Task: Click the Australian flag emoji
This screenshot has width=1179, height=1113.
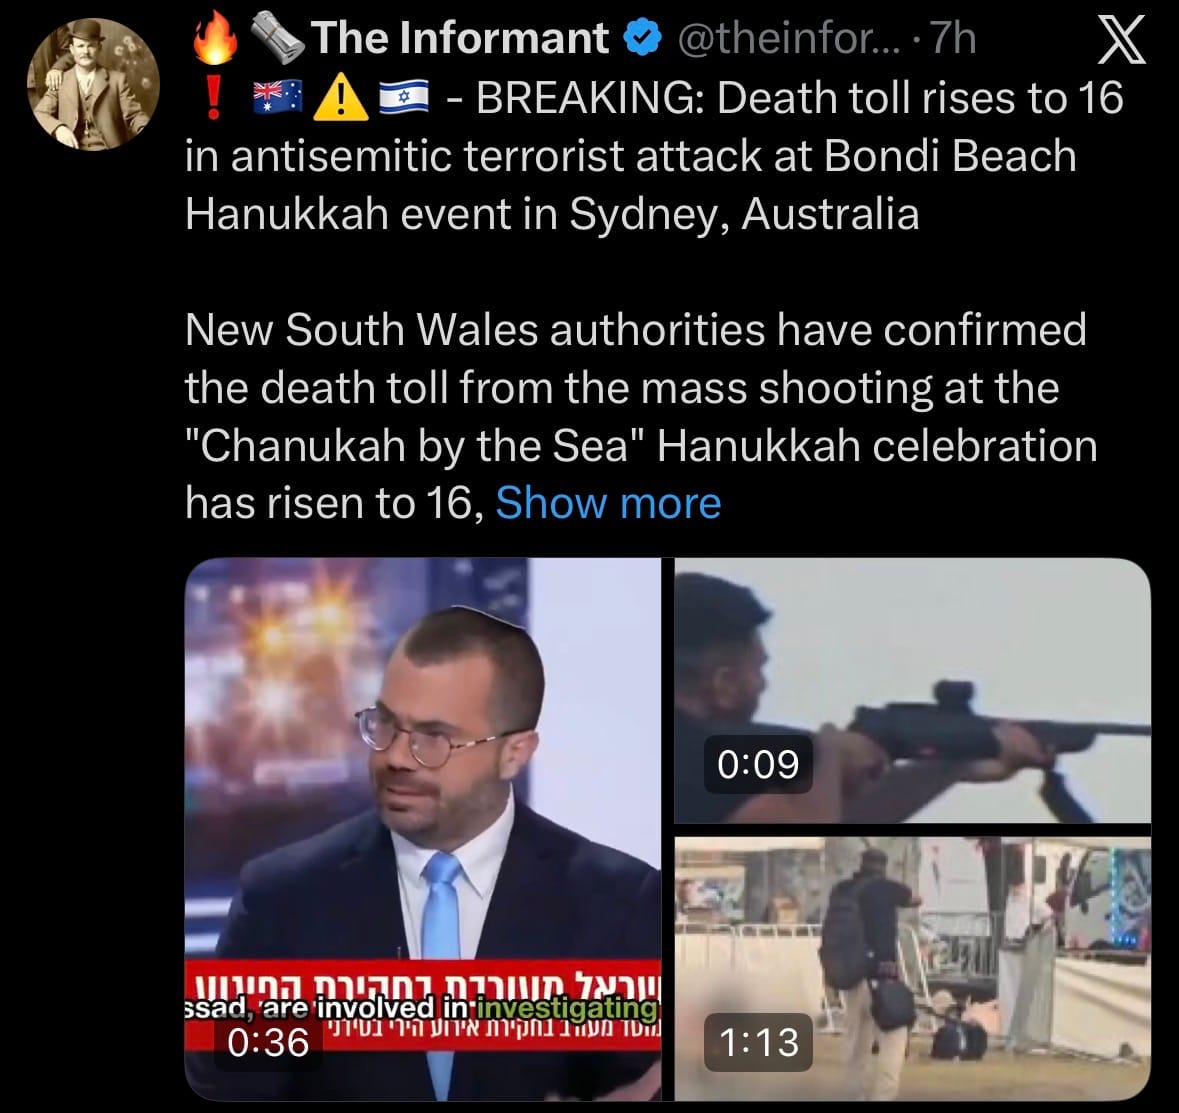Action: [x=277, y=98]
